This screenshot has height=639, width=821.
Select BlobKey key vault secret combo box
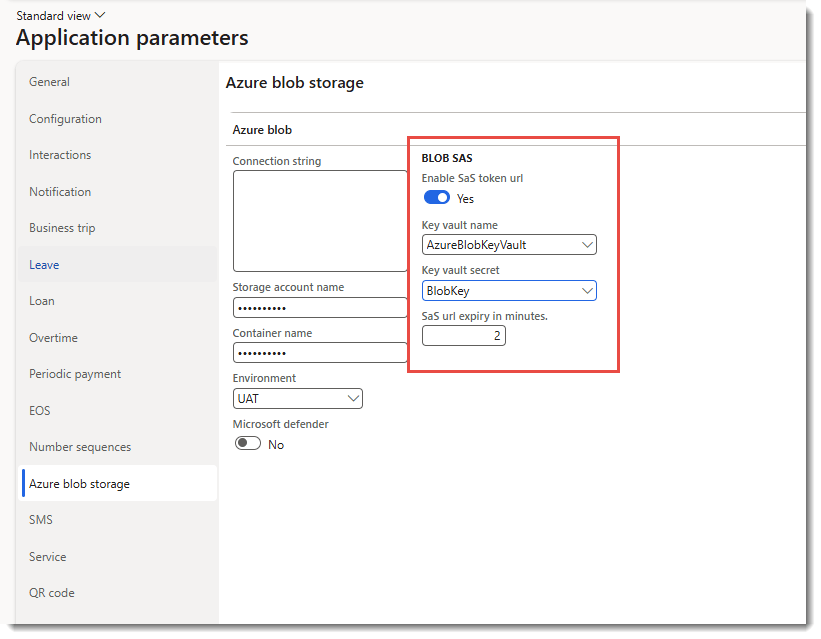pos(509,291)
